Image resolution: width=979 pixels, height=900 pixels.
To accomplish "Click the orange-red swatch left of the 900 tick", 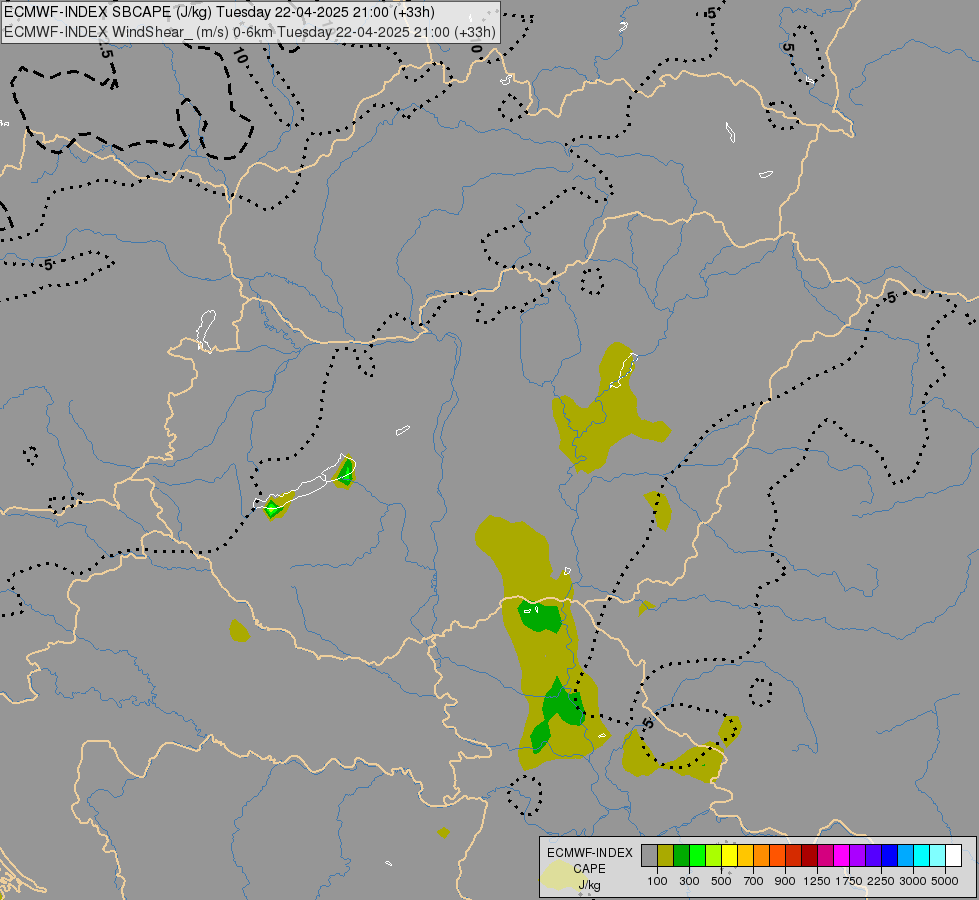I will click(x=777, y=856).
